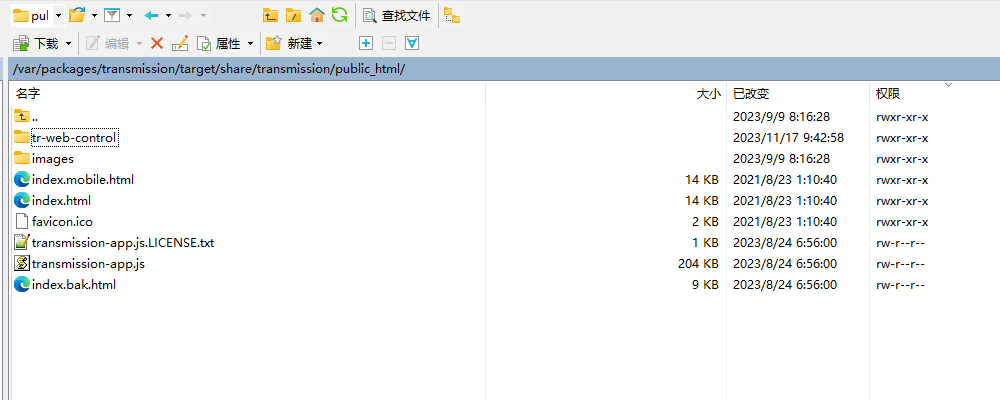Click the images folder icon
The width and height of the screenshot is (1000, 400).
(x=22, y=158)
